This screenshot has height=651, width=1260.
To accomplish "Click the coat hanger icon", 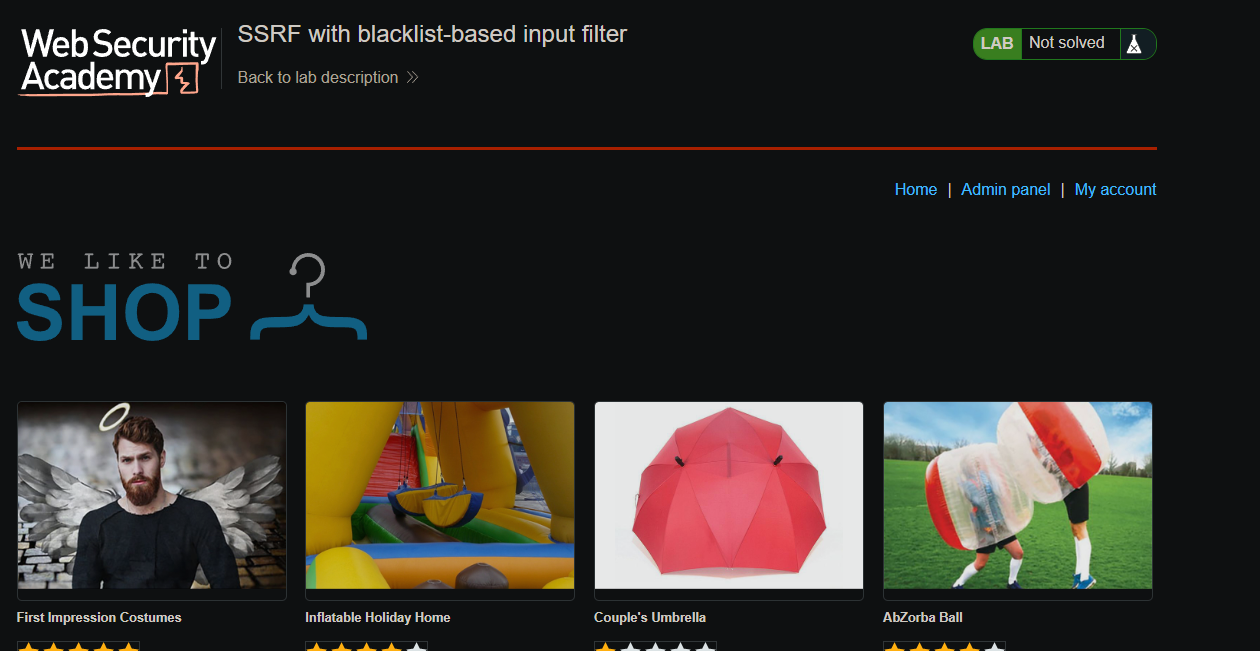I will (x=309, y=299).
